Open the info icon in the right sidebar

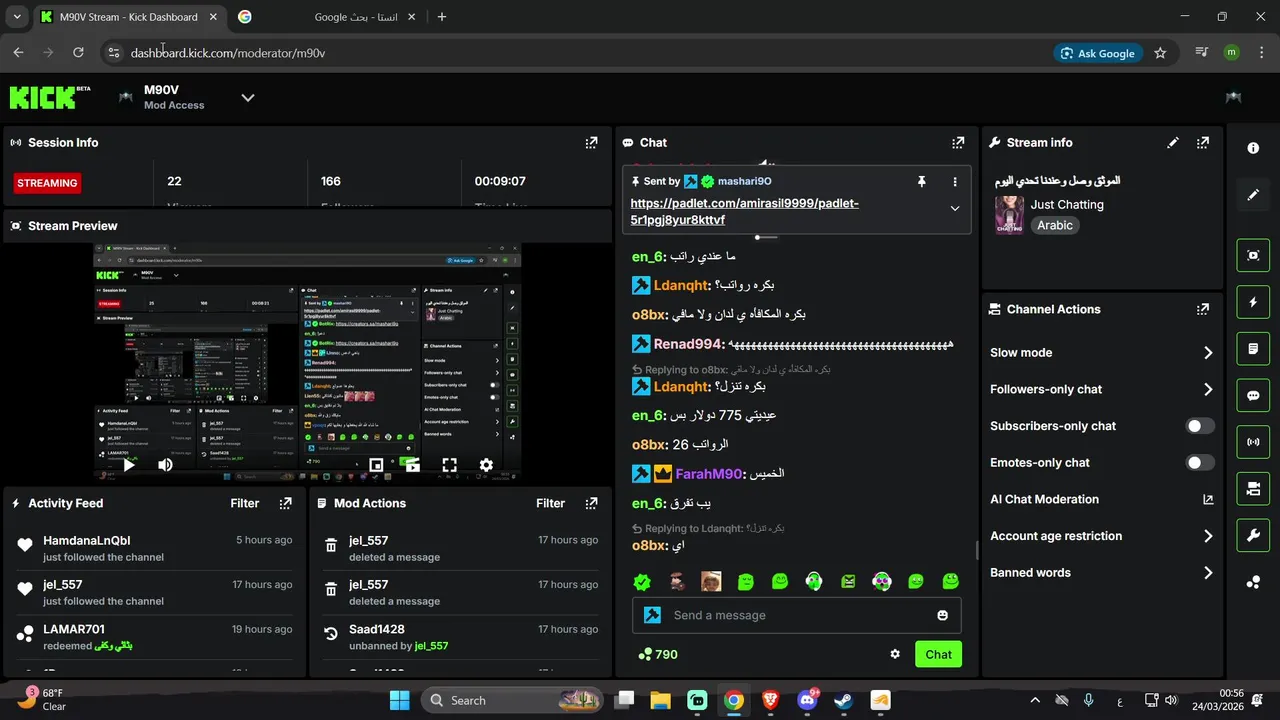coord(1253,148)
